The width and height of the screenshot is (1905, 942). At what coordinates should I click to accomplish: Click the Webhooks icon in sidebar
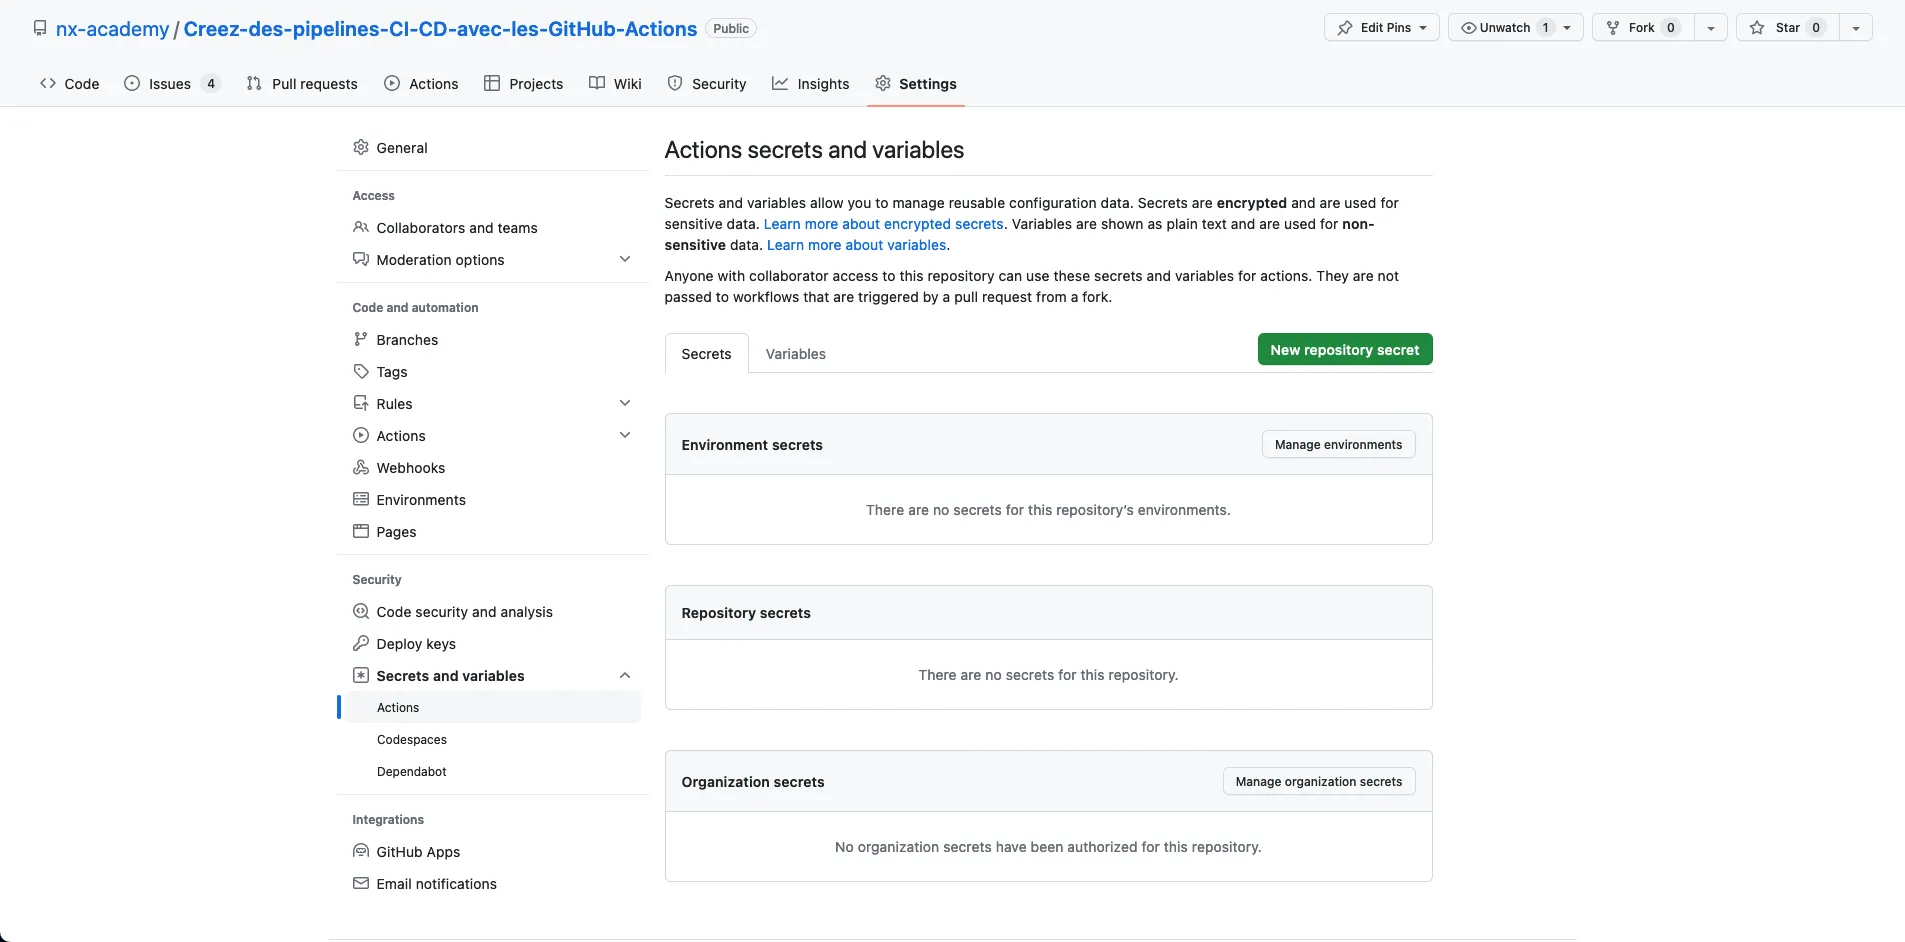click(x=361, y=468)
